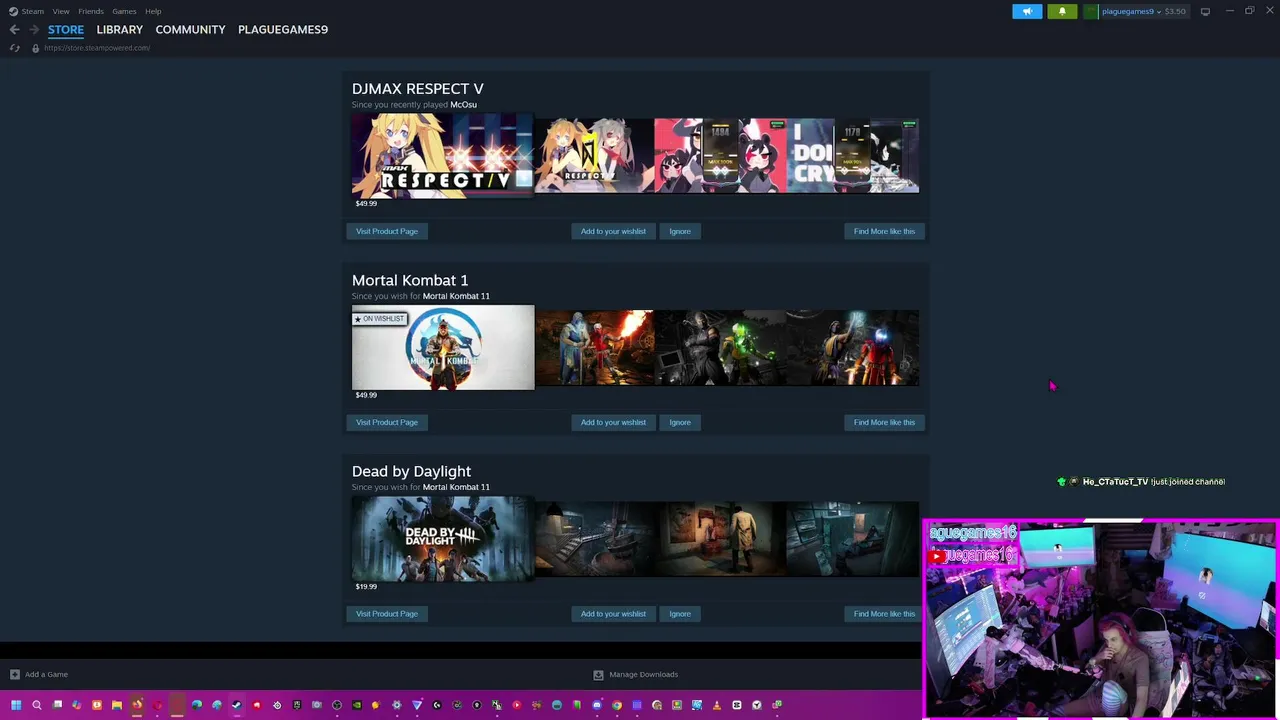Image resolution: width=1280 pixels, height=720 pixels.
Task: Click the ON WISHLIST badge on Mortal Kombat 1
Action: 379,319
